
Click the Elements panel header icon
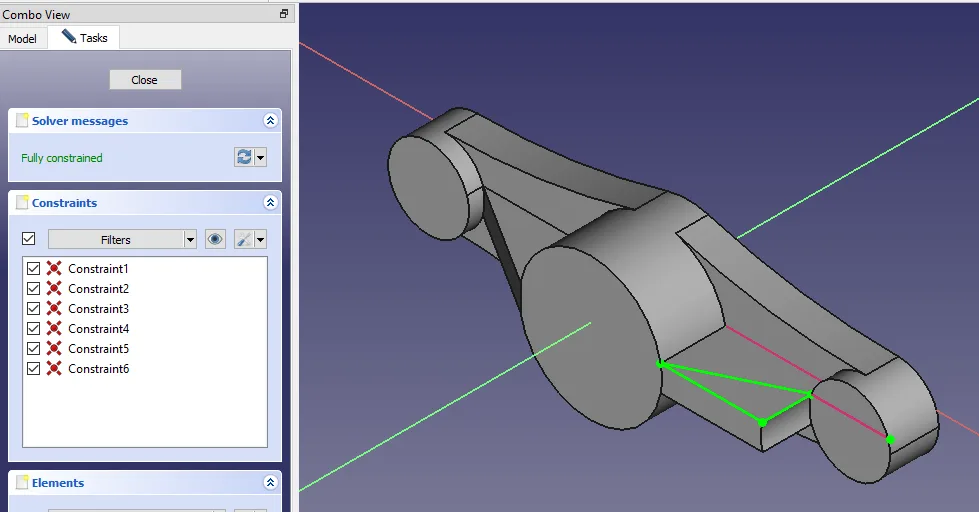(22, 483)
